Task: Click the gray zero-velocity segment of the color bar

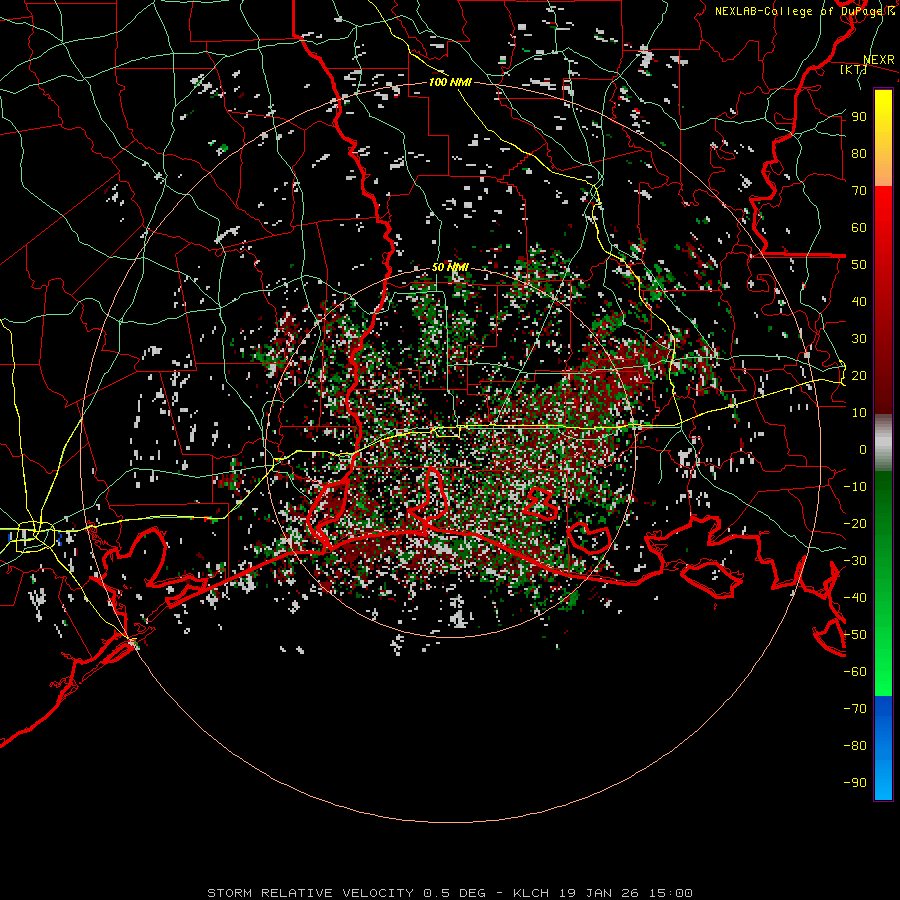Action: point(883,442)
